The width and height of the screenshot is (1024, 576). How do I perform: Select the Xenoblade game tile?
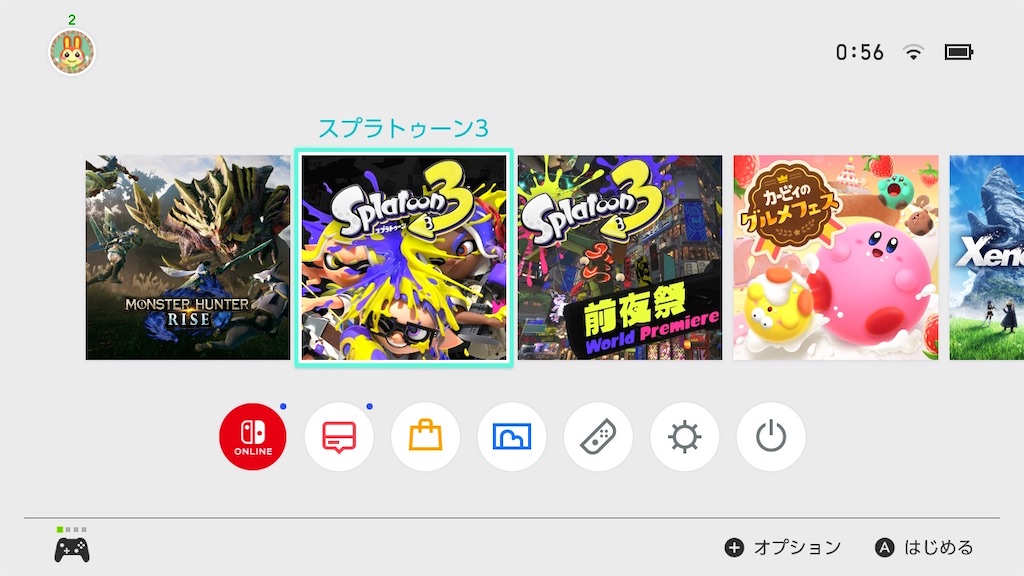click(x=987, y=257)
